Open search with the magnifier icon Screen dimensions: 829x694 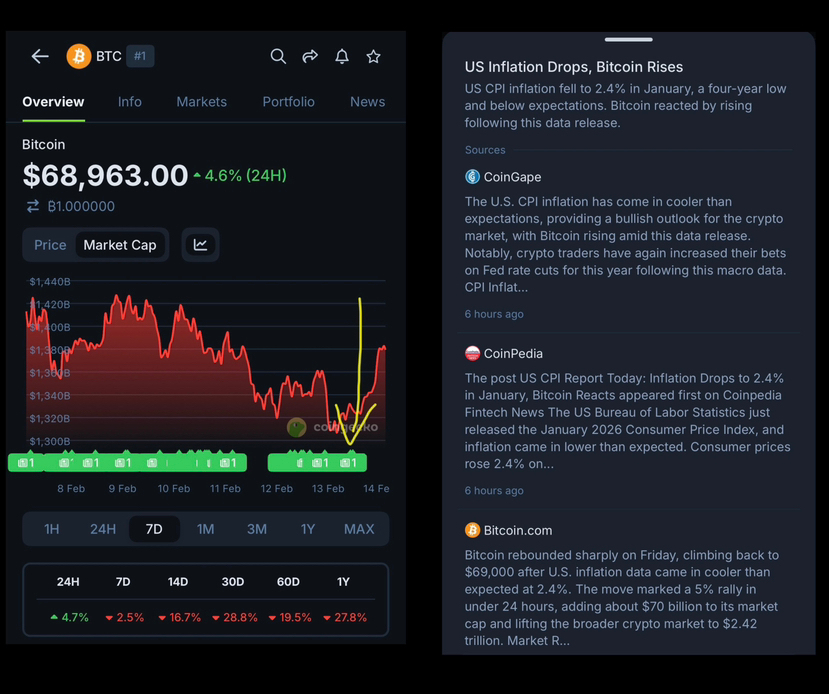click(x=278, y=56)
